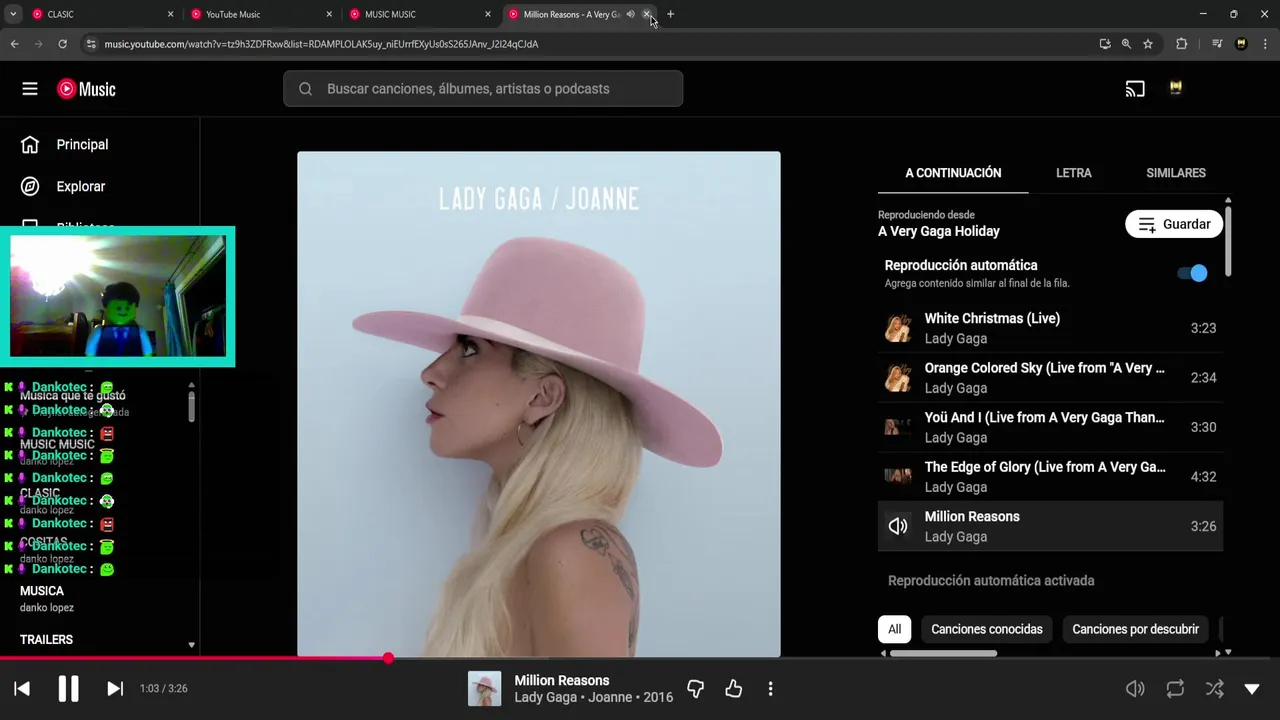Play Orange Colored Sky from queue
Image resolution: width=1280 pixels, height=720 pixels.
(1050, 378)
